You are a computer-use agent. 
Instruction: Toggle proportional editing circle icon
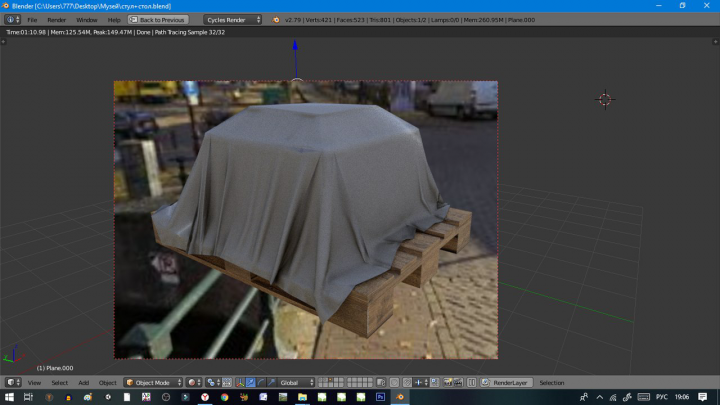[x=394, y=382]
